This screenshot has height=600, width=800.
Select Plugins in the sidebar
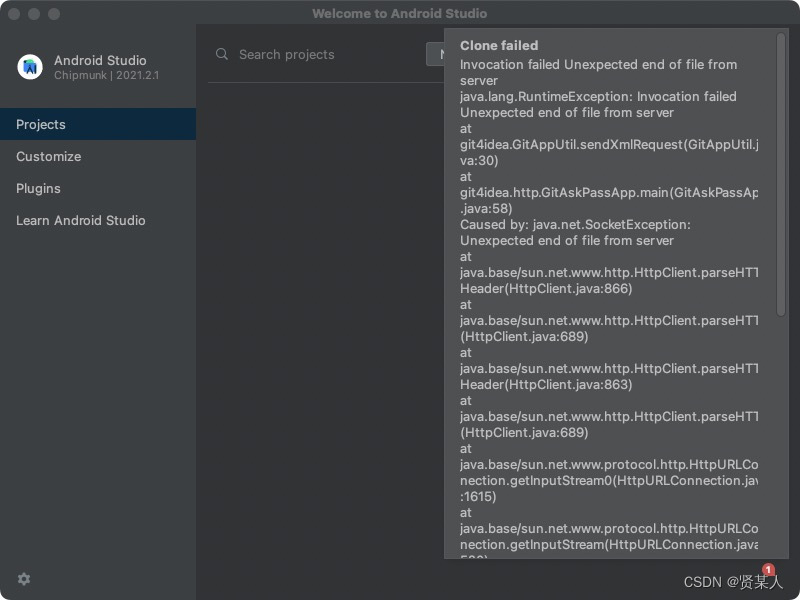click(38, 189)
